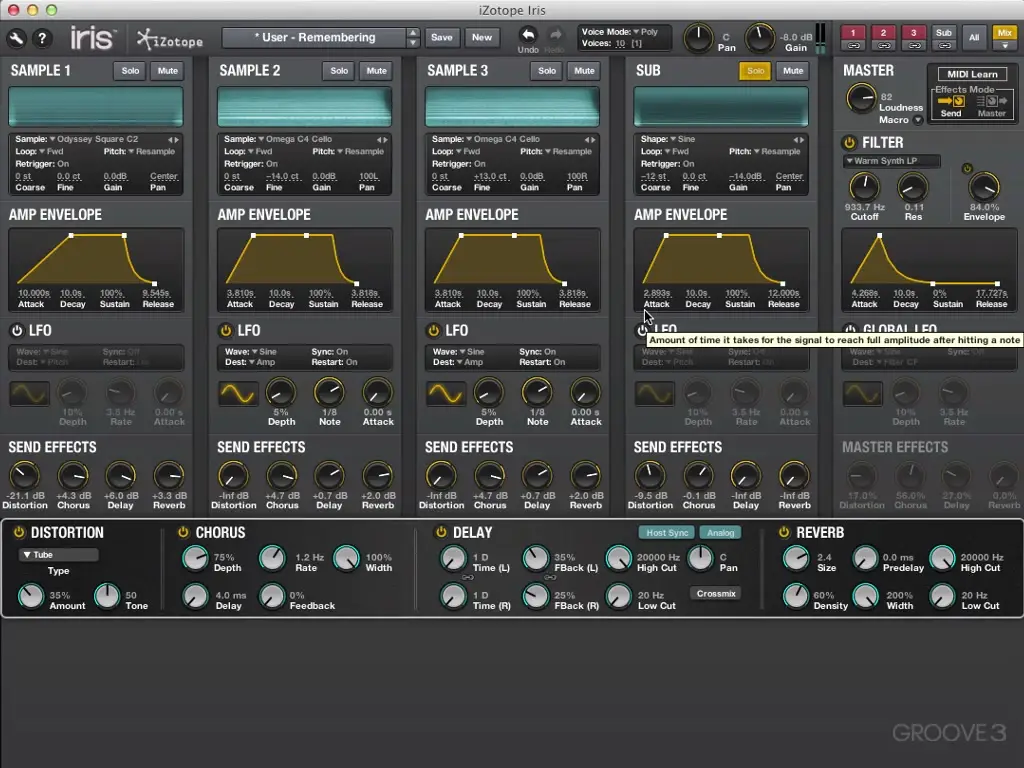Switch to the Sub view tab
Screen dimensions: 1024x768
click(944, 33)
